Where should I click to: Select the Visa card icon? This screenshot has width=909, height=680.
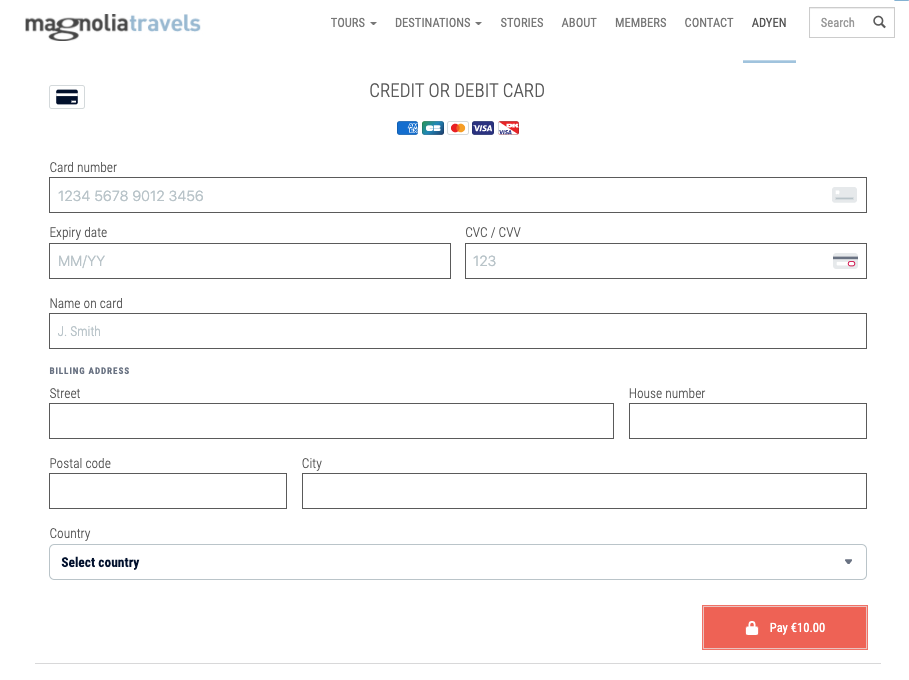pos(482,128)
